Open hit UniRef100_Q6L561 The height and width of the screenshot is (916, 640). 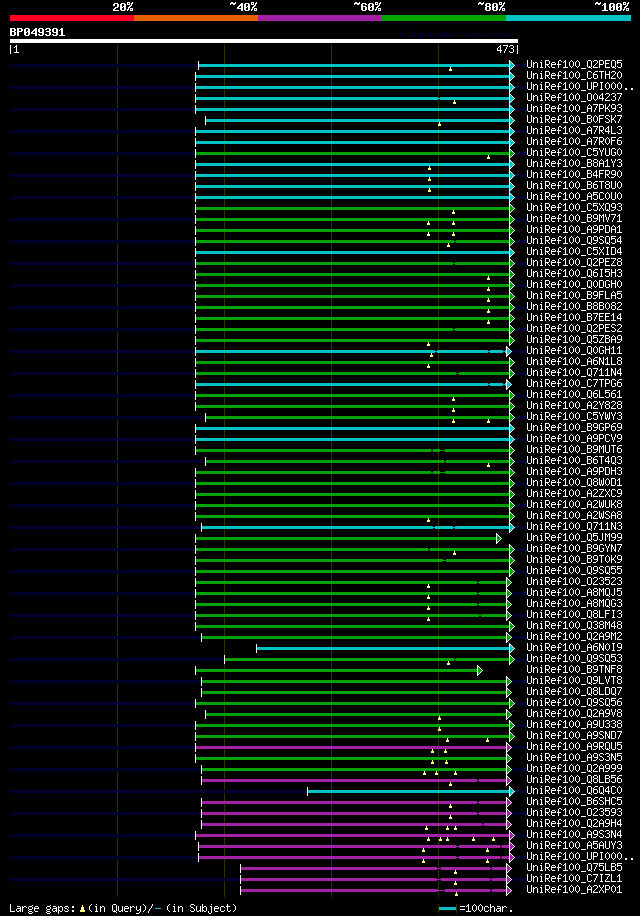[x=574, y=394]
